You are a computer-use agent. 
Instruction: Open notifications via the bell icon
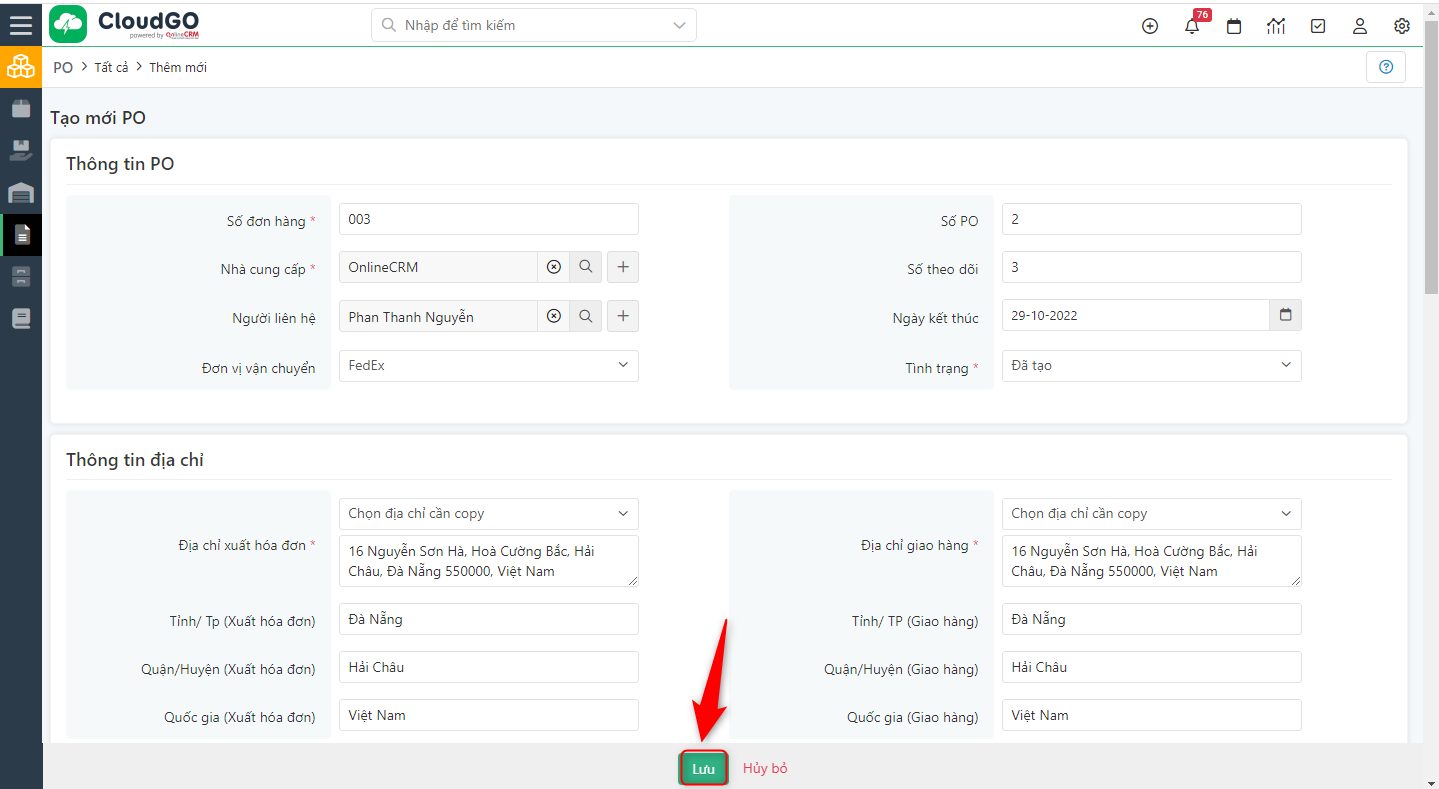(x=1191, y=26)
